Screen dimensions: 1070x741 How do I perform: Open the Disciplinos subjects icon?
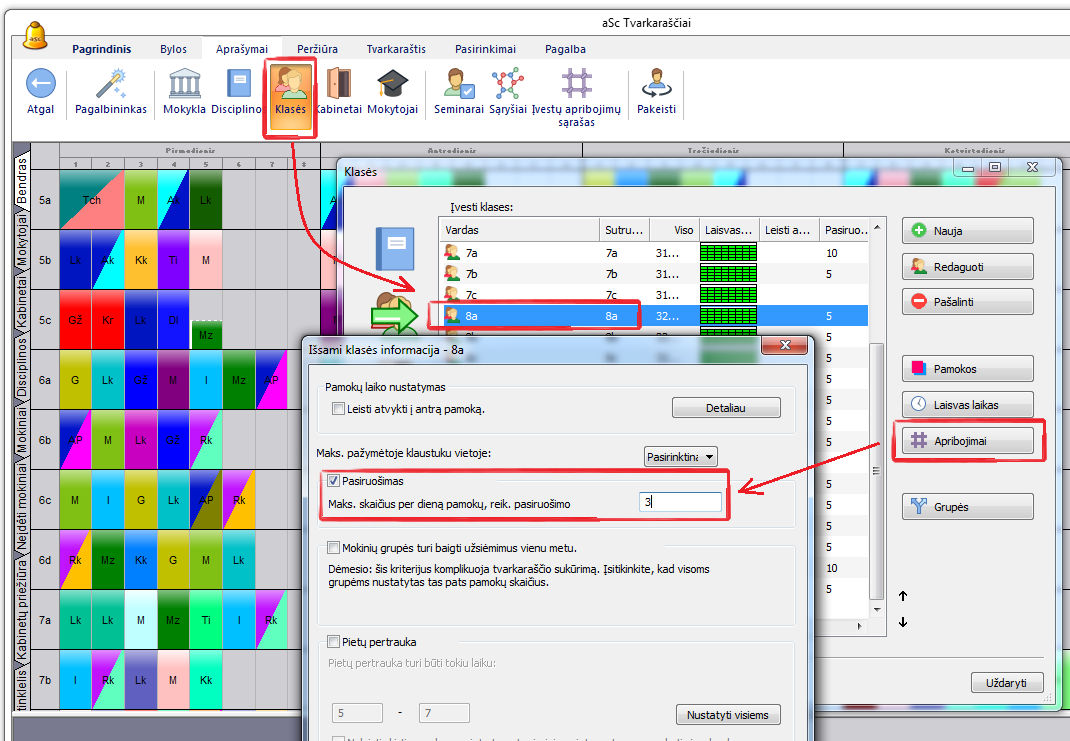237,84
